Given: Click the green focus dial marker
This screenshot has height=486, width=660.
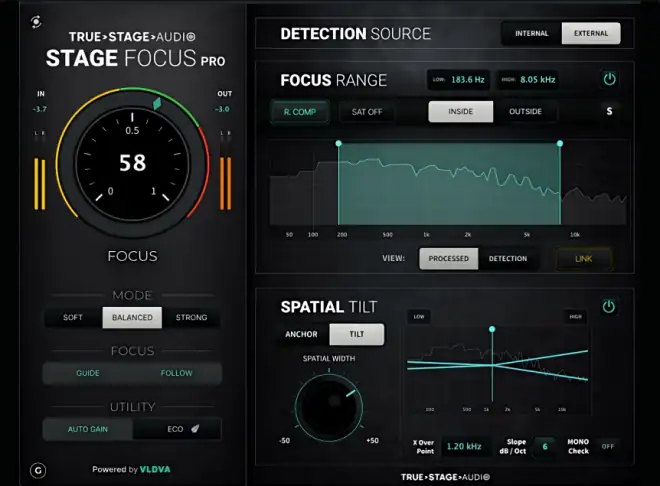Looking at the screenshot, I should (157, 103).
